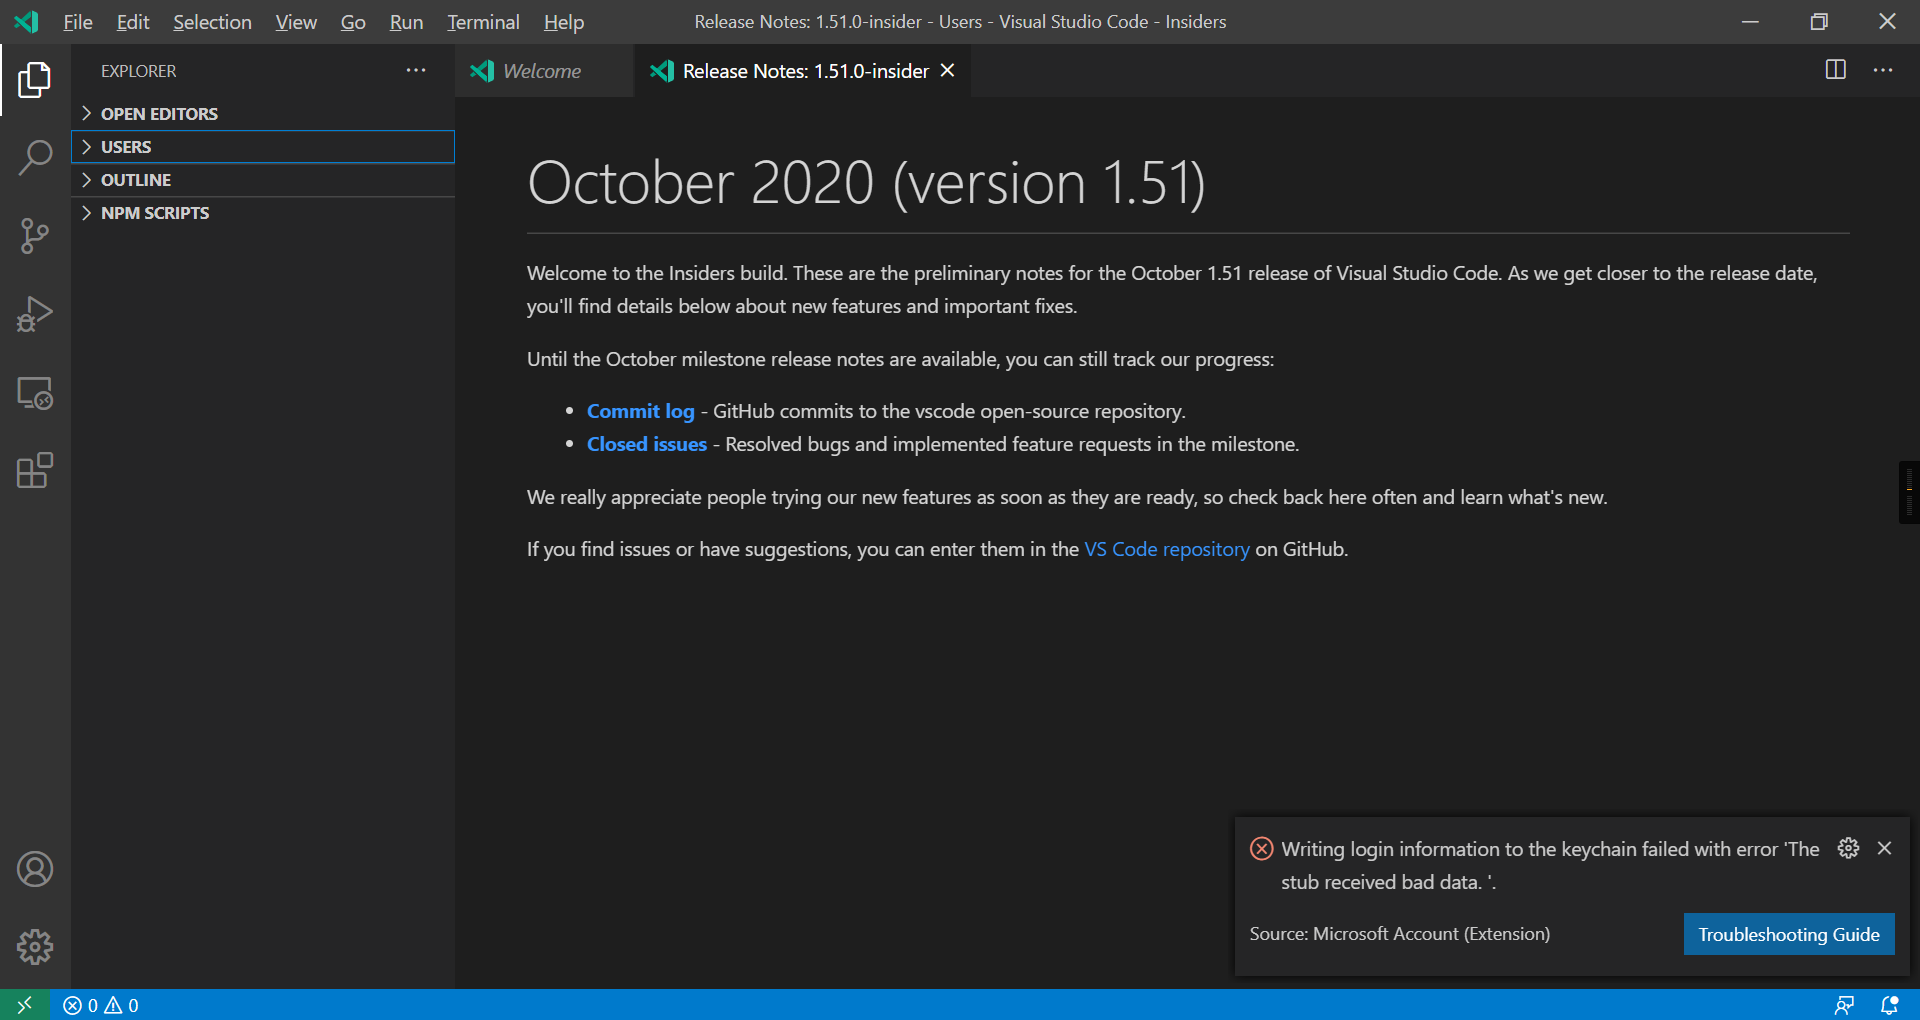Click the remote connection icon in status bar
Image resolution: width=1920 pixels, height=1020 pixels.
tap(23, 1004)
